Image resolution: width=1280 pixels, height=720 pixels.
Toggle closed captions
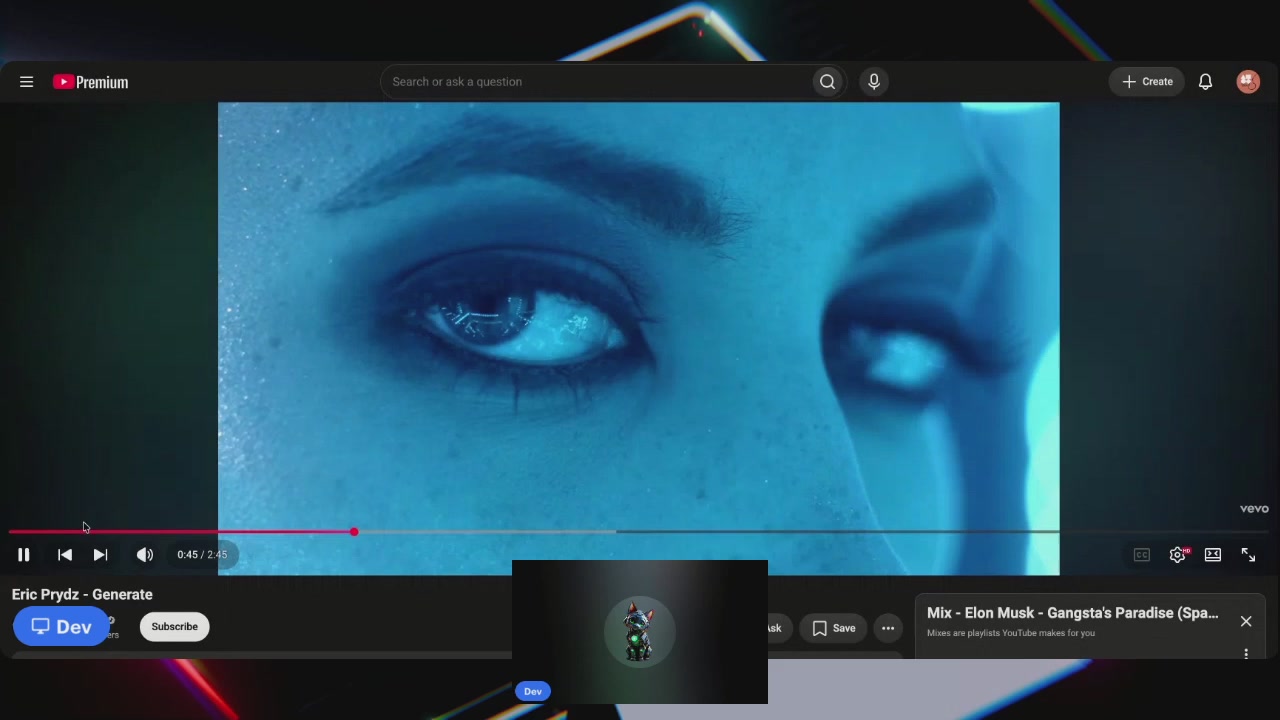[1141, 554]
